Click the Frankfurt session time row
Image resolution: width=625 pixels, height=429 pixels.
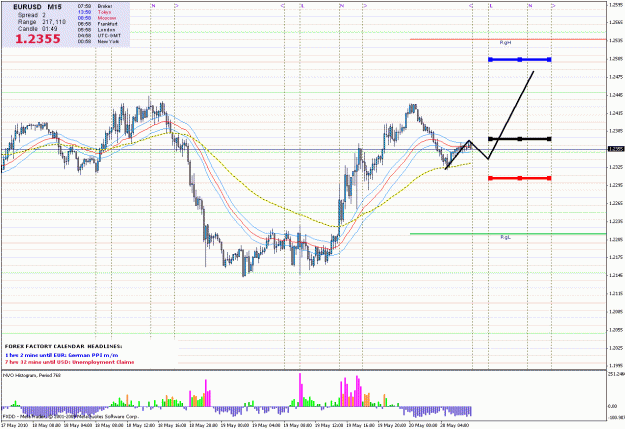97,24
